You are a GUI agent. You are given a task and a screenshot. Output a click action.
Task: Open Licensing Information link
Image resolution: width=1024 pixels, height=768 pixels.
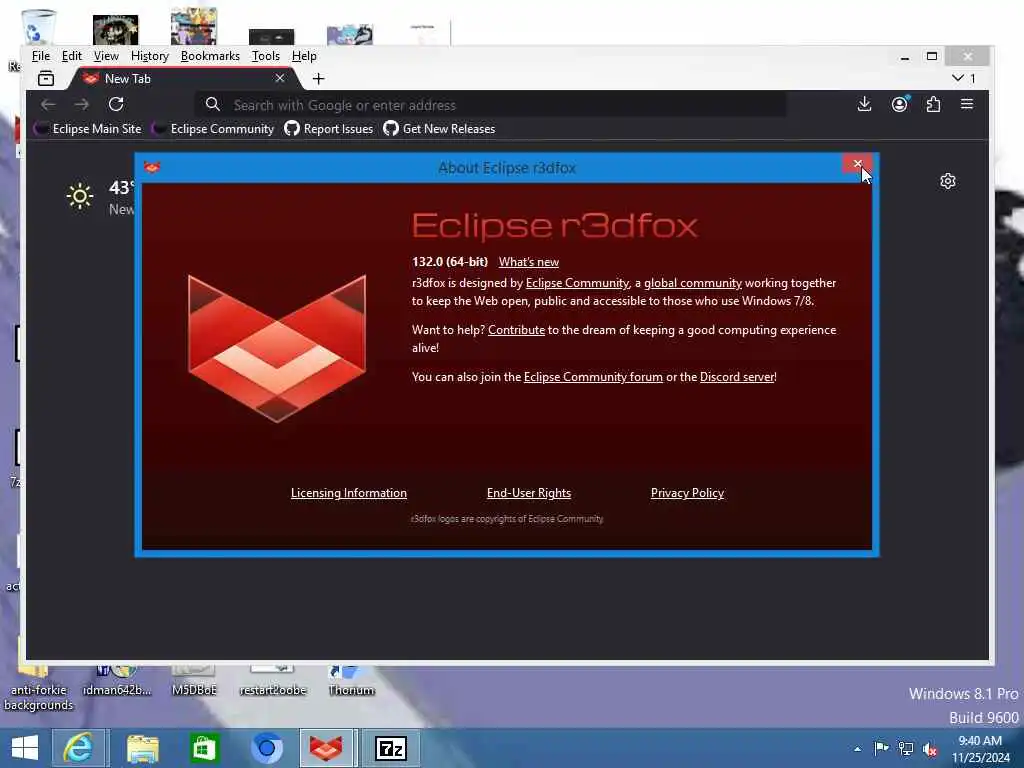pos(349,493)
